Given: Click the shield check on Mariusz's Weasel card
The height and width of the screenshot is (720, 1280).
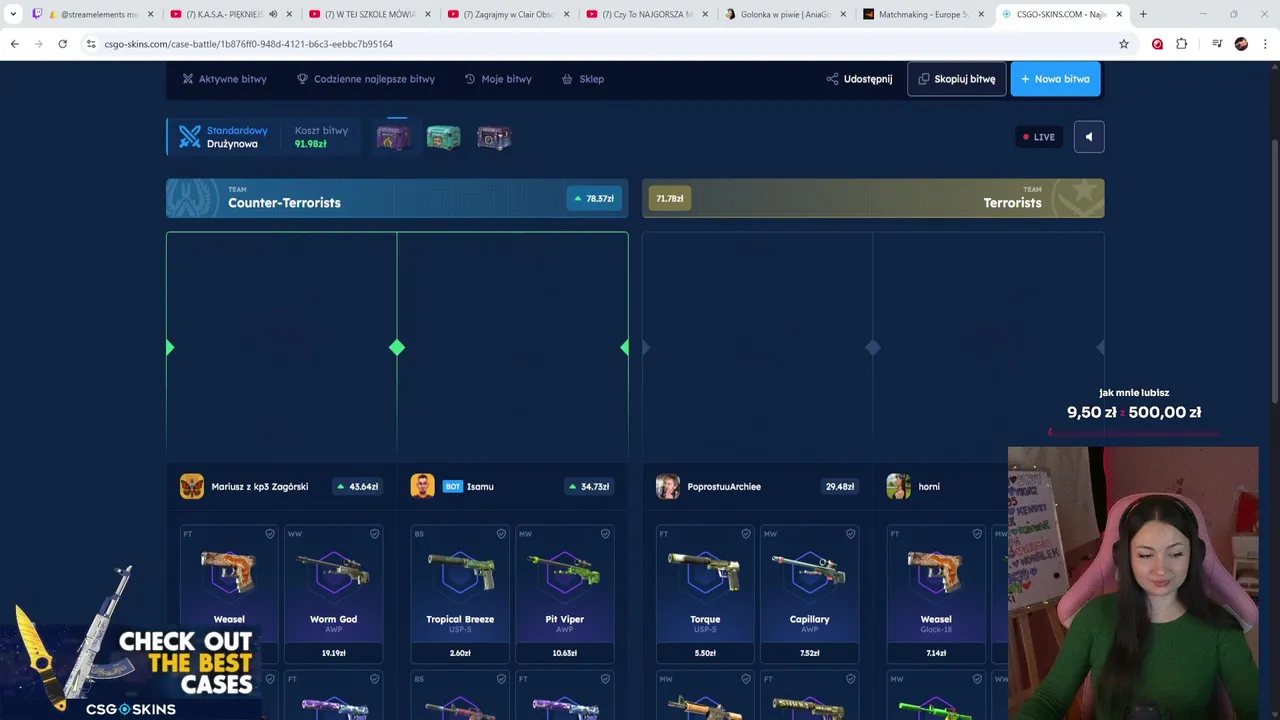Looking at the screenshot, I should (x=270, y=534).
